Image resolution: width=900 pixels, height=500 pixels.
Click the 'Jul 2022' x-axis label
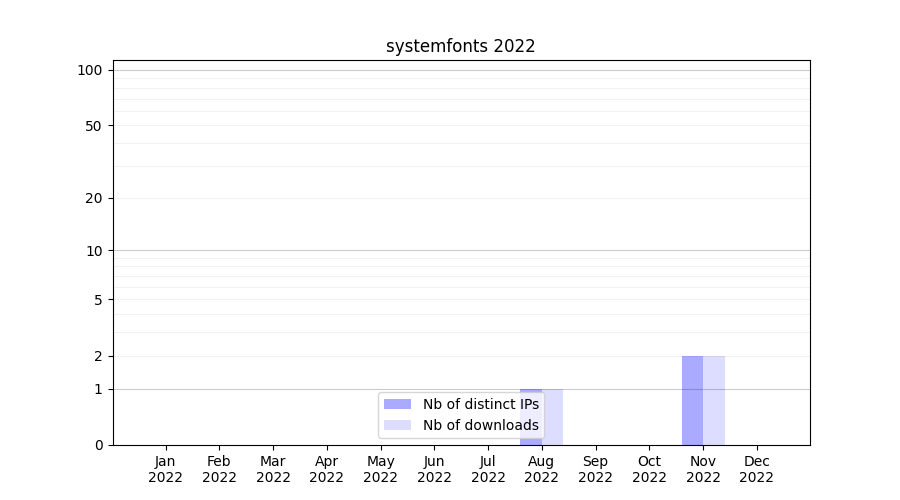pyautogui.click(x=488, y=469)
